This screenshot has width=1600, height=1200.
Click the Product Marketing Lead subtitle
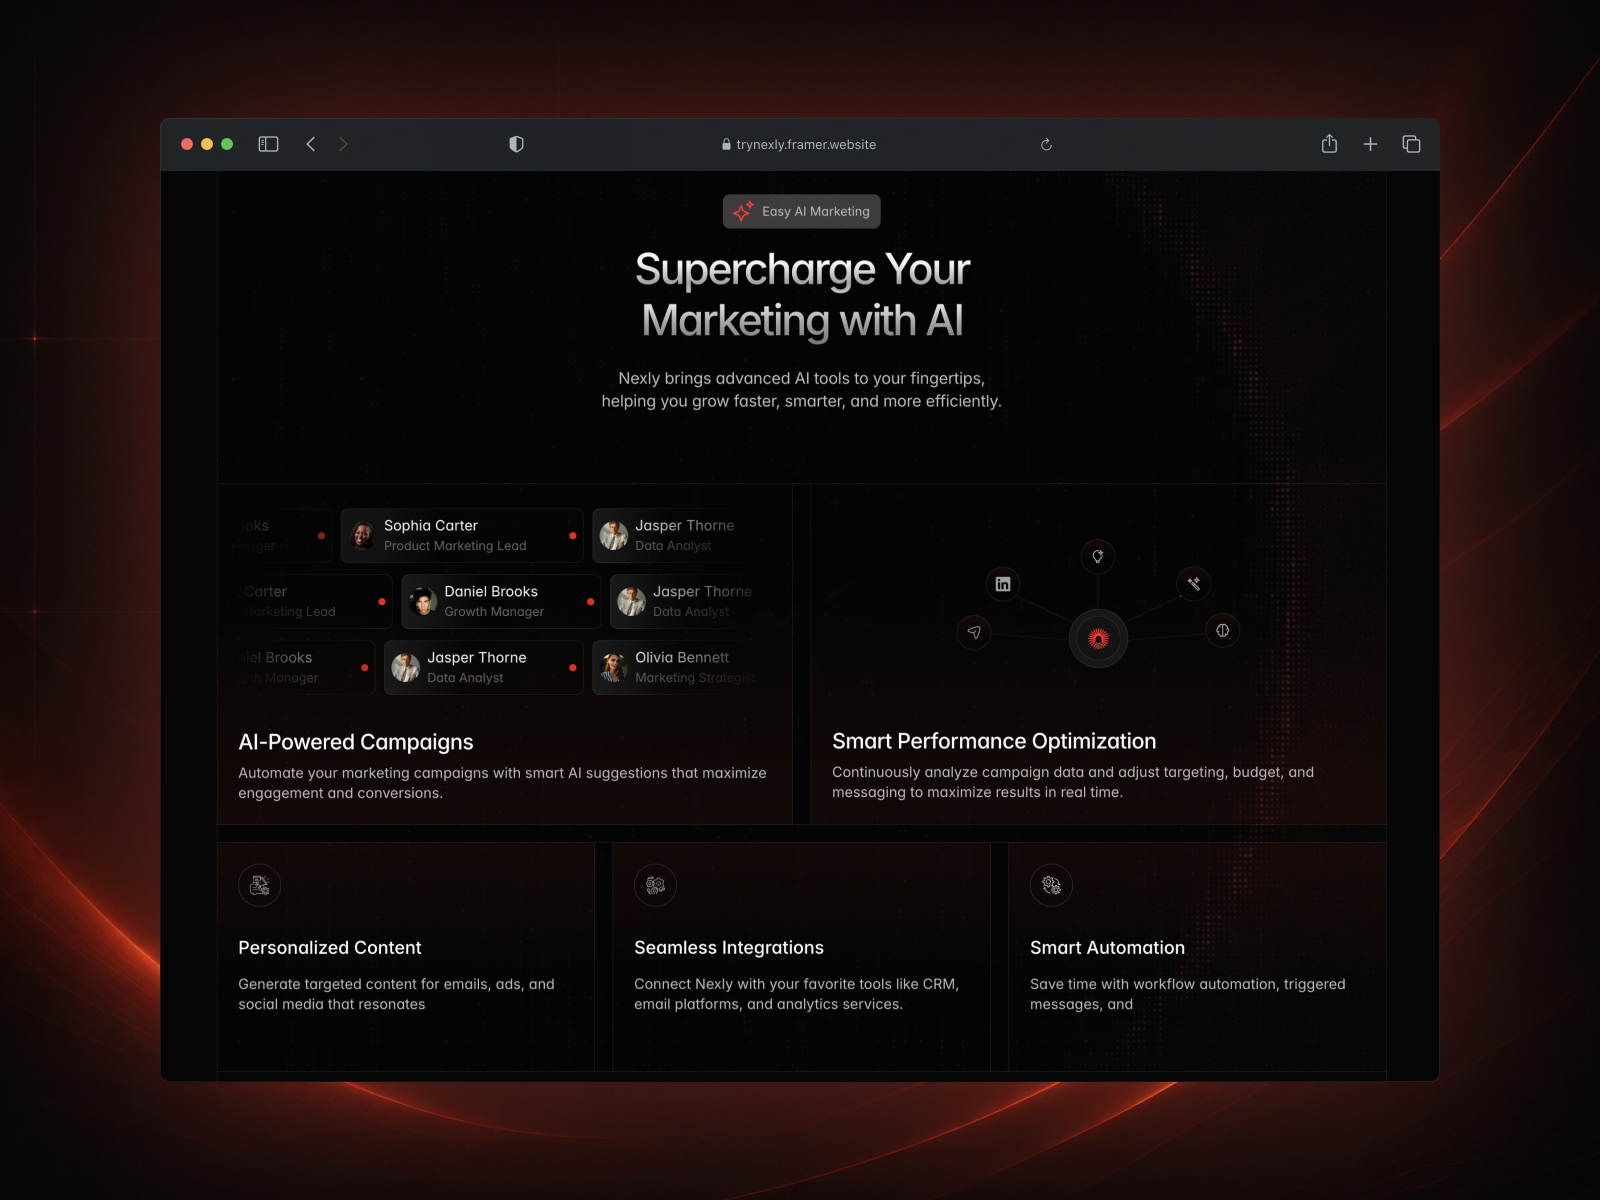(455, 546)
